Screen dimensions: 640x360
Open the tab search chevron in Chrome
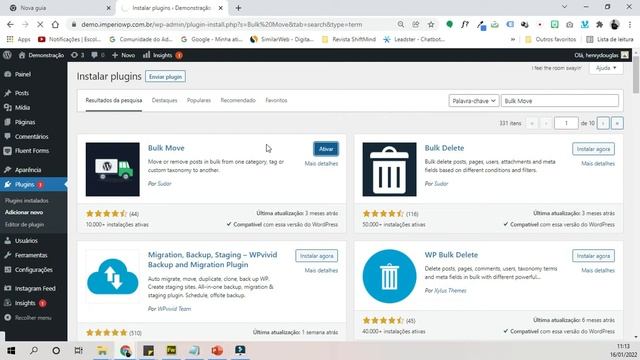point(564,7)
